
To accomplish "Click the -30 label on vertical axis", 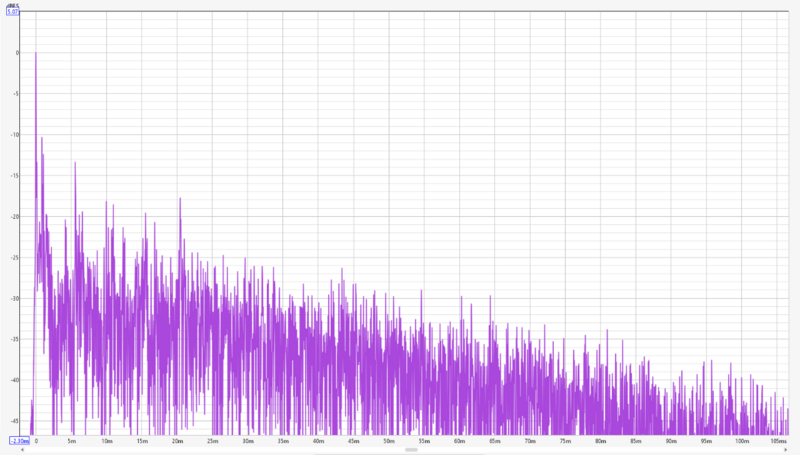I will tap(15, 298).
